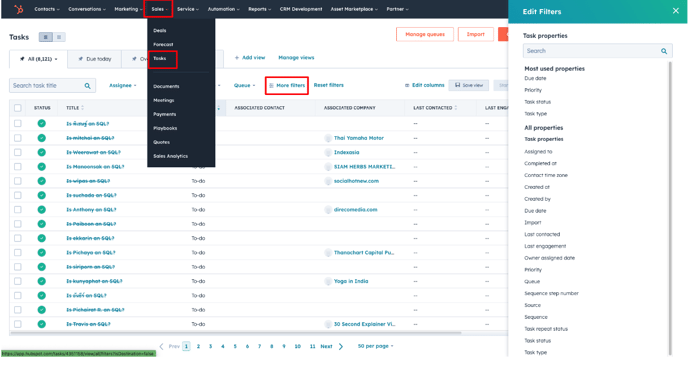Select Sales Analytics in the Sales menu
The width and height of the screenshot is (688, 368).
coord(170,156)
